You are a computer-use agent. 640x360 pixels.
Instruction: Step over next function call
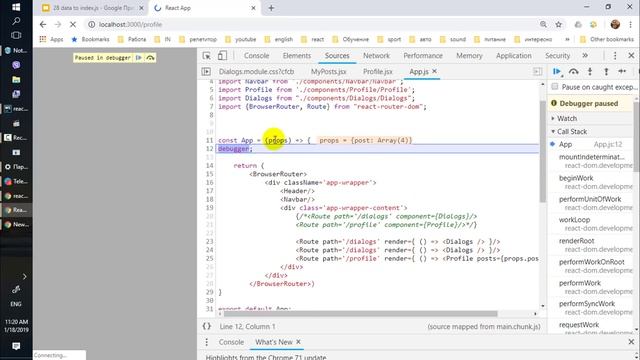573,72
